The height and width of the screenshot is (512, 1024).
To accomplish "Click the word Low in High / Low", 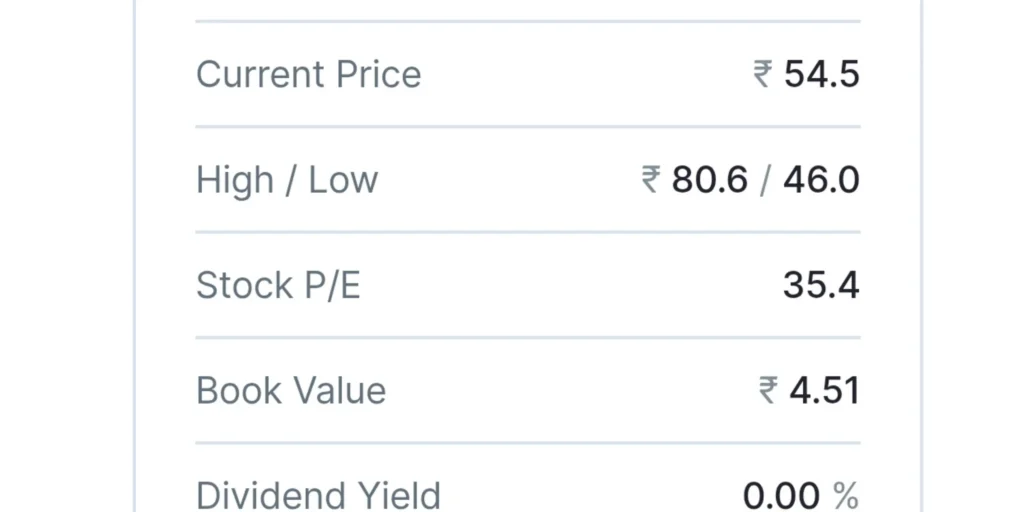I will pyautogui.click(x=343, y=180).
